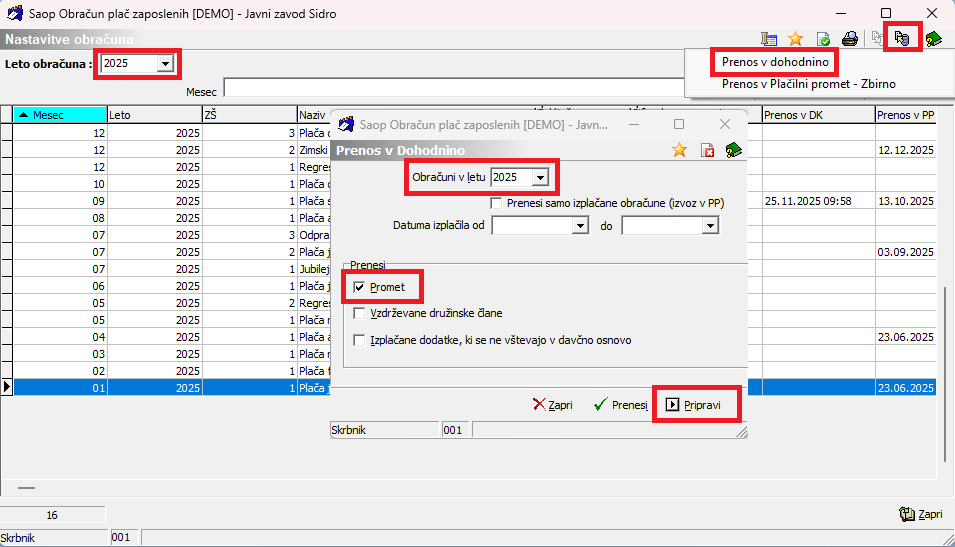Image resolution: width=955 pixels, height=547 pixels.
Task: Click the Obračuni v letu 2025 text field
Action: coord(511,177)
